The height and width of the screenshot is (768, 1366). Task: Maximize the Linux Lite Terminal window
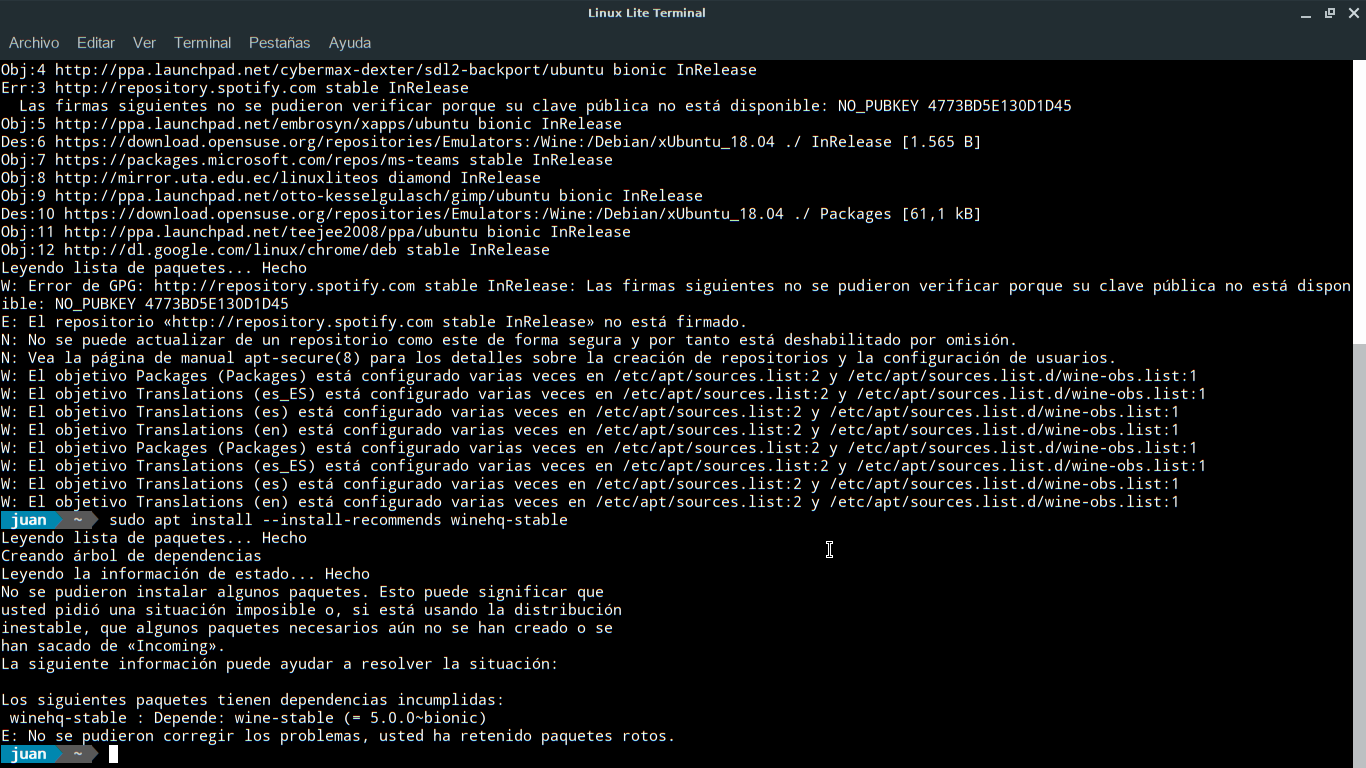tap(1330, 13)
